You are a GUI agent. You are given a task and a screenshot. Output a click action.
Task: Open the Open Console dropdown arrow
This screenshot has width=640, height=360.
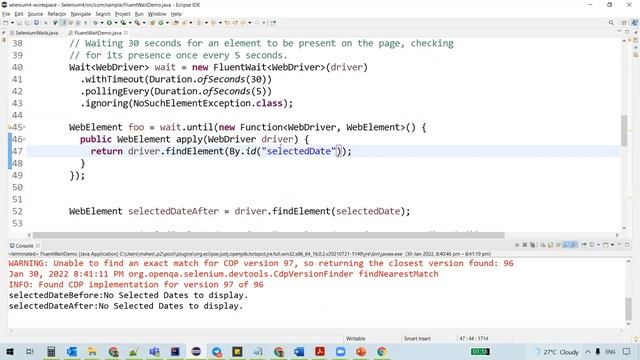612,245
